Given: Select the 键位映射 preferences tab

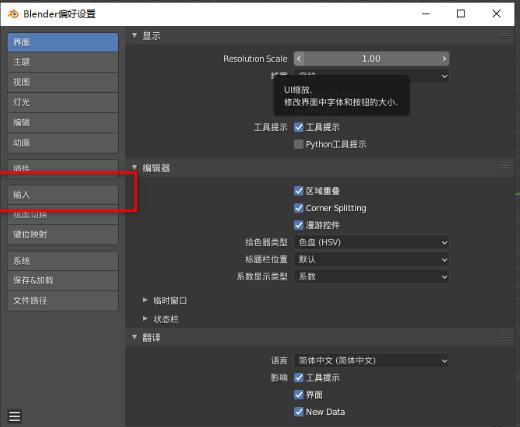Looking at the screenshot, I should [63, 235].
